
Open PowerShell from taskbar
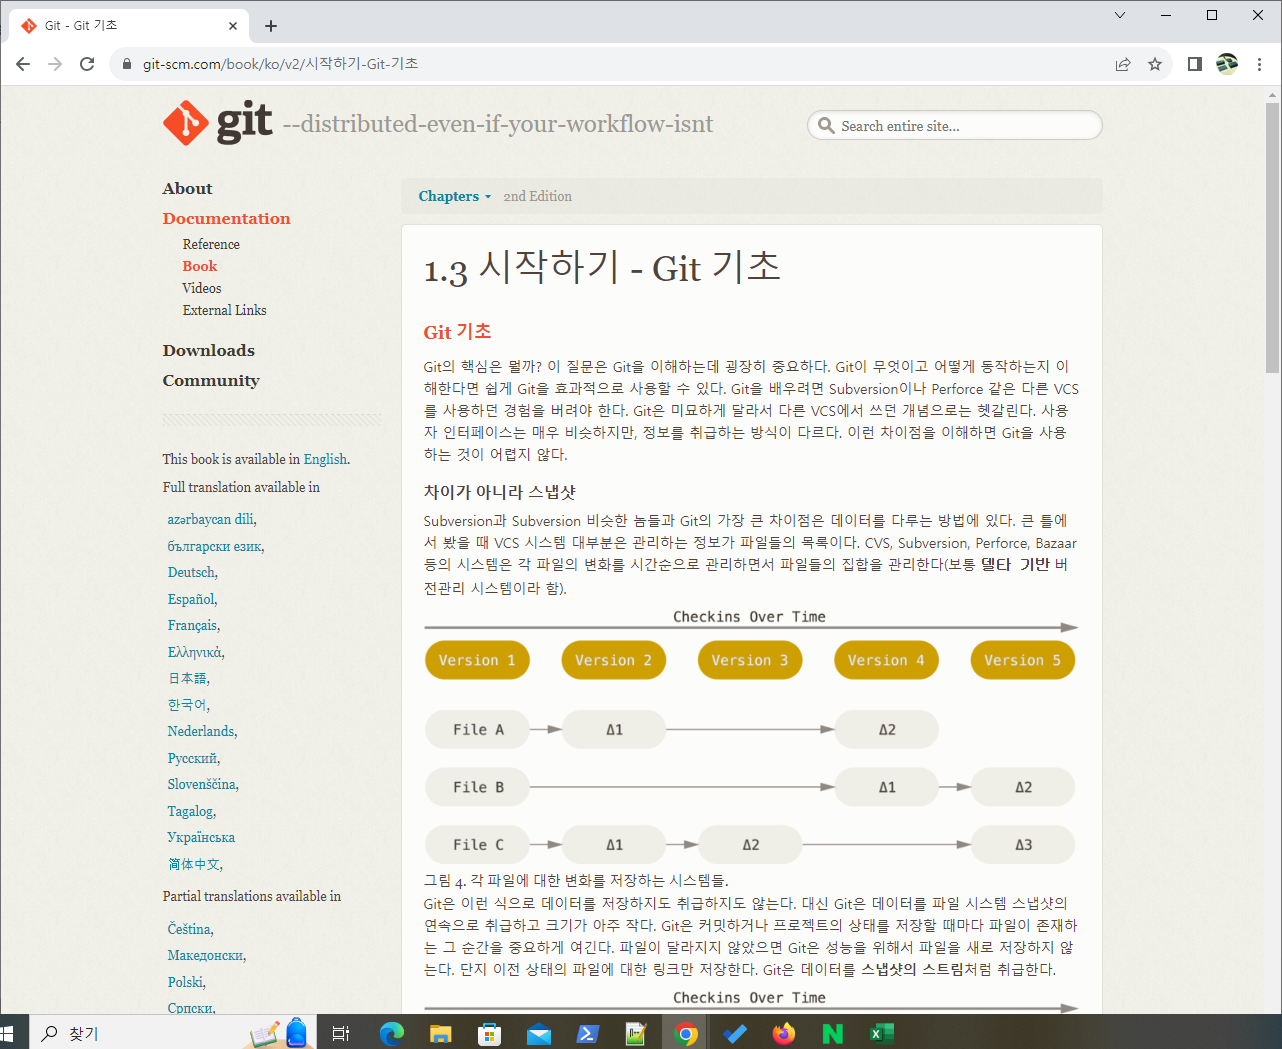[x=588, y=1033]
